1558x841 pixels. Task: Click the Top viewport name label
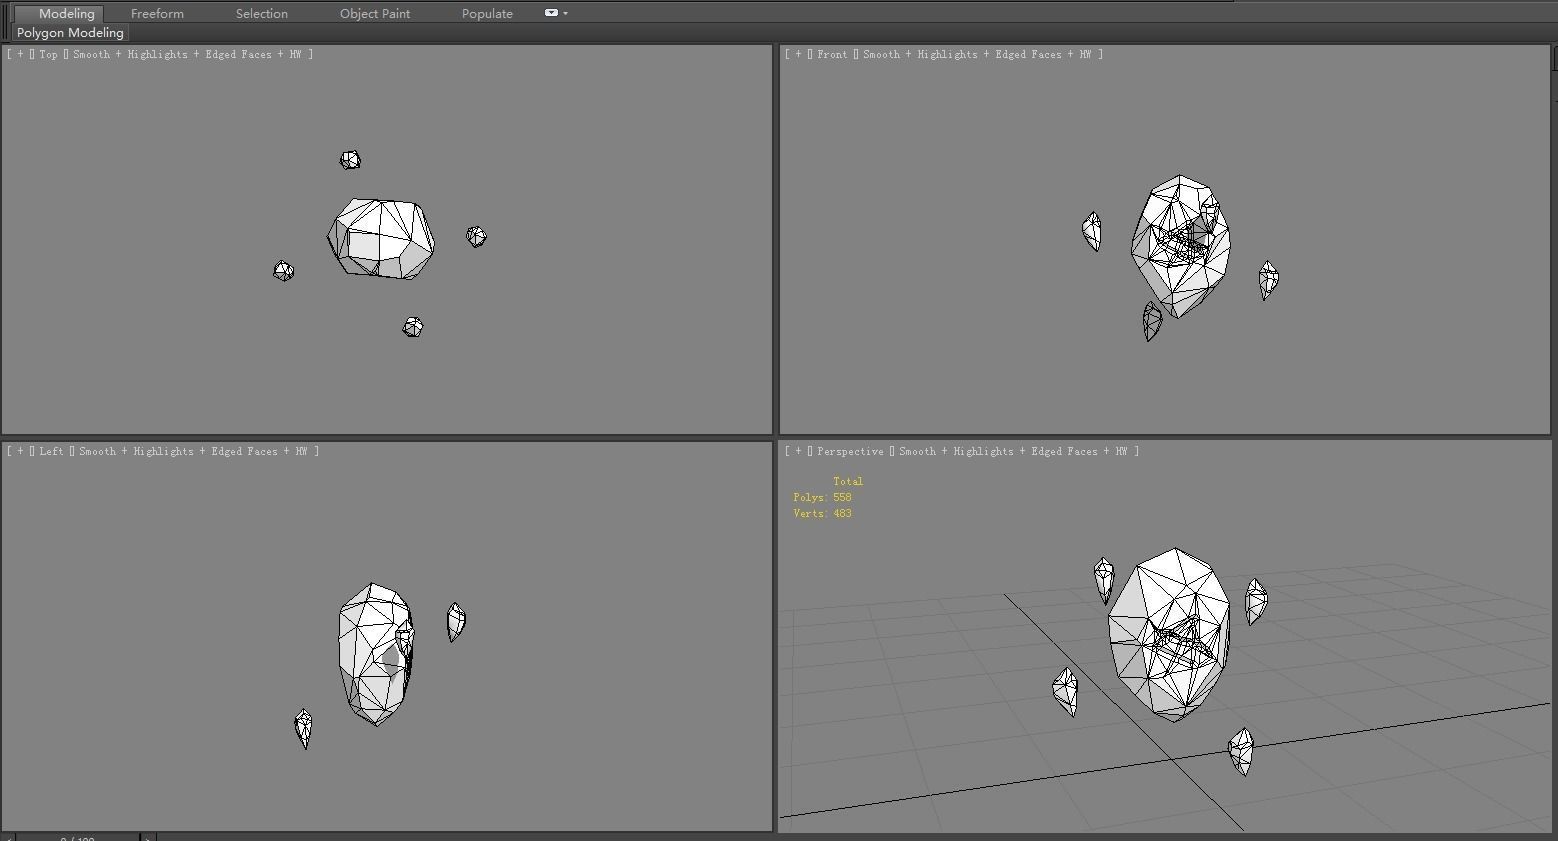coord(48,54)
